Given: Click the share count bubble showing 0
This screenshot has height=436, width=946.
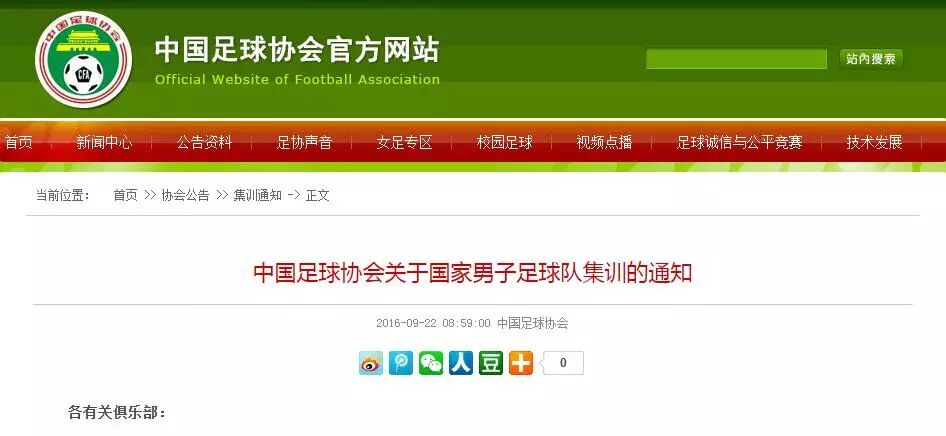Looking at the screenshot, I should point(562,363).
